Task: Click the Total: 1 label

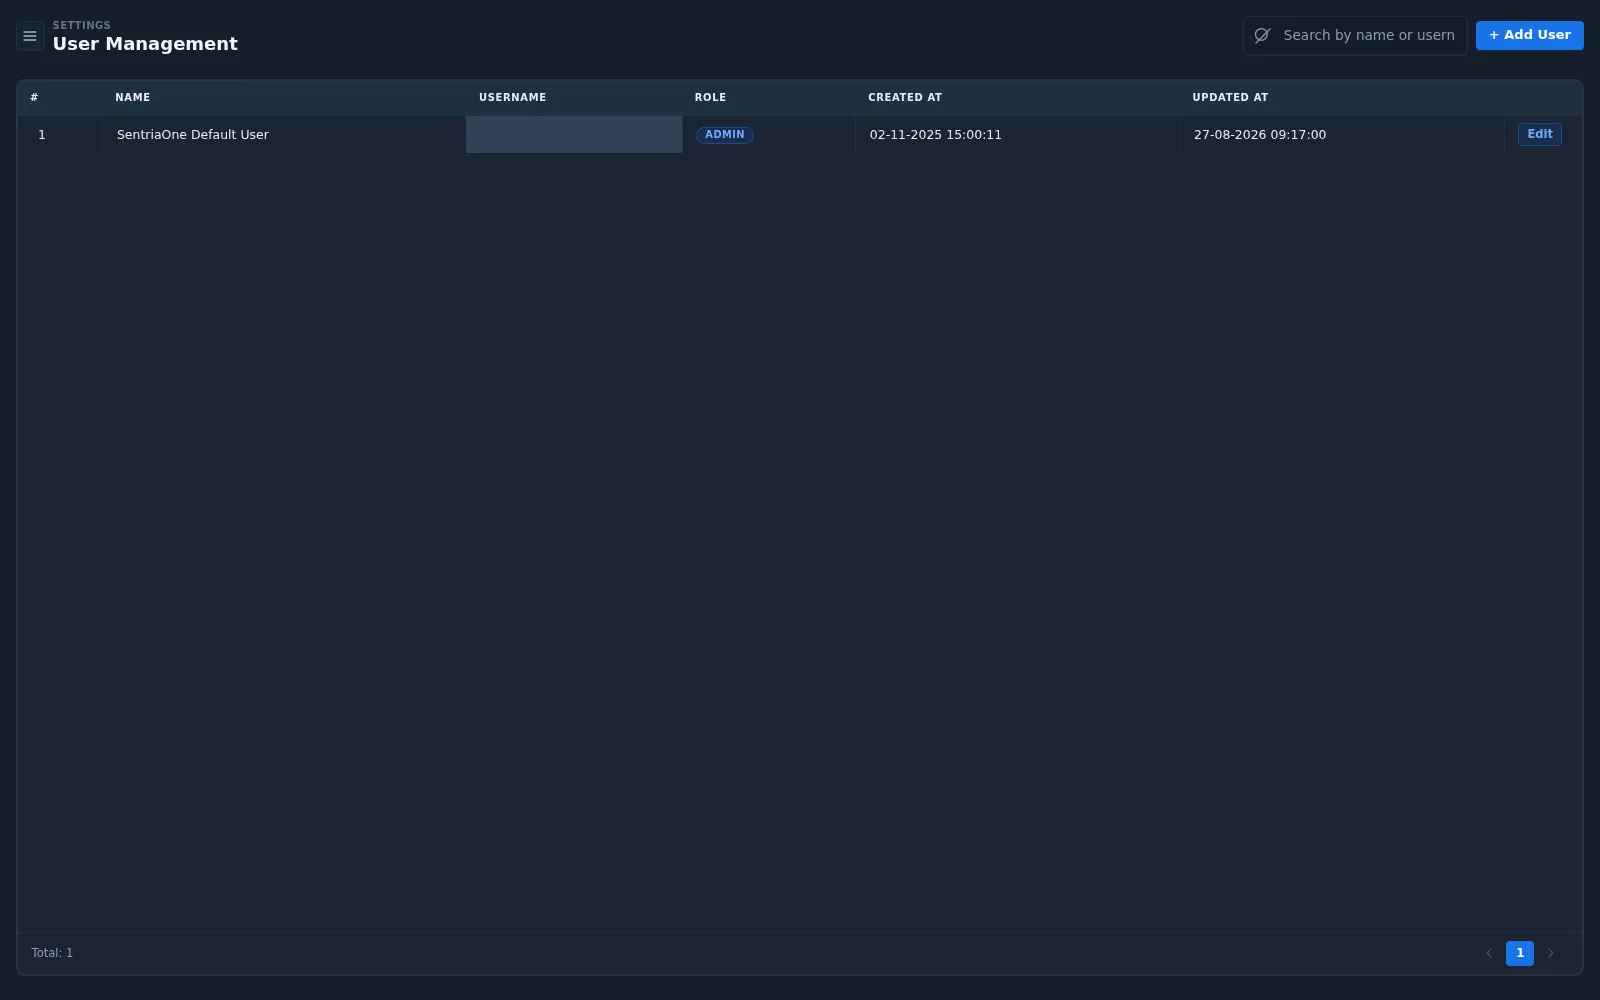Action: pyautogui.click(x=52, y=953)
